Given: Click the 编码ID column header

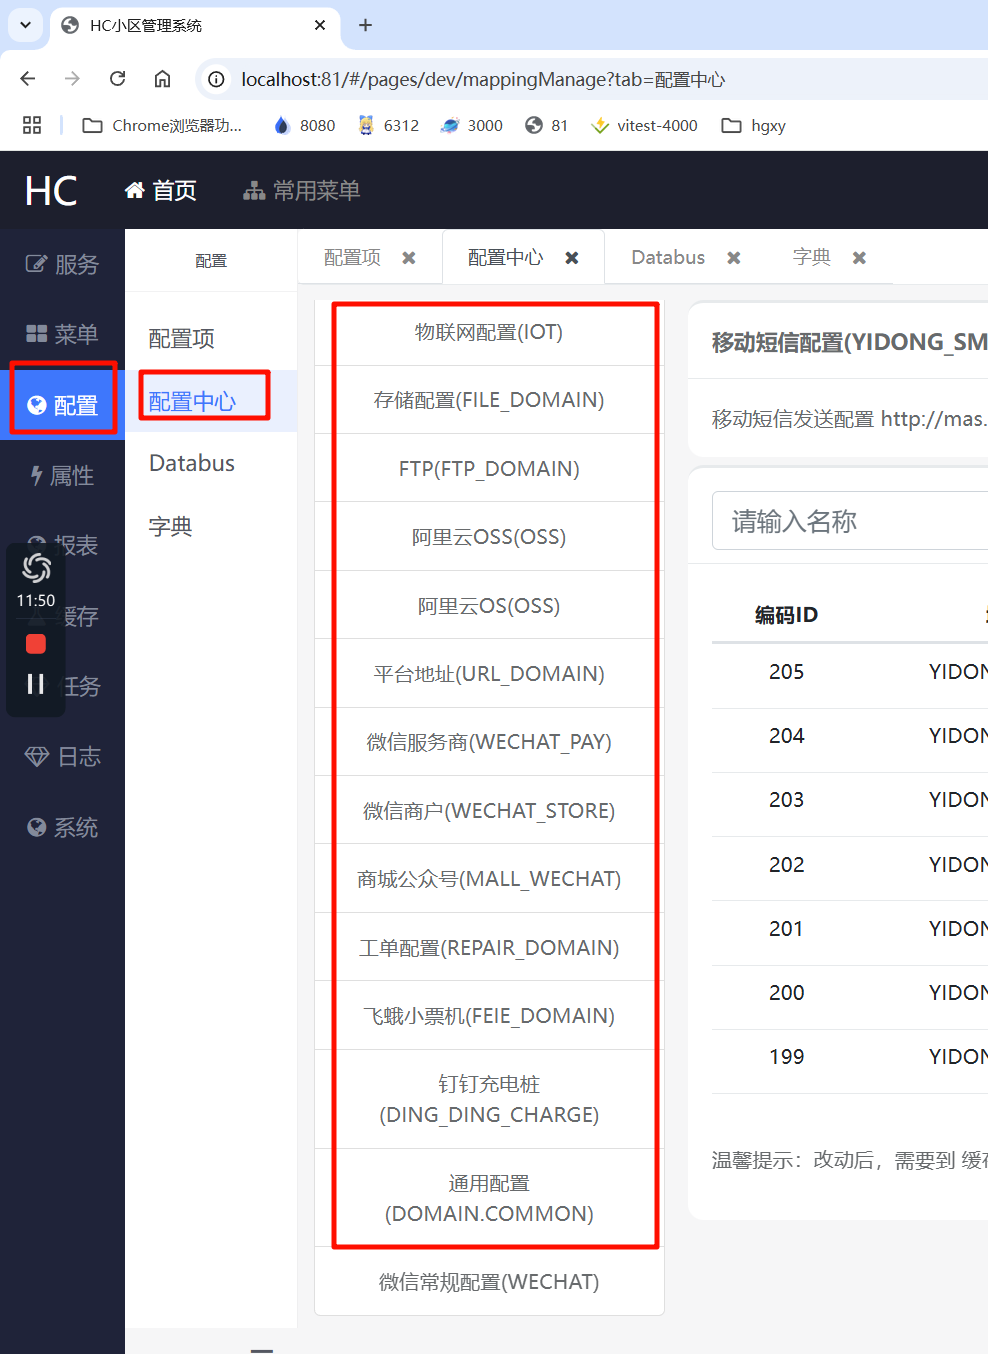Looking at the screenshot, I should click(x=786, y=615).
